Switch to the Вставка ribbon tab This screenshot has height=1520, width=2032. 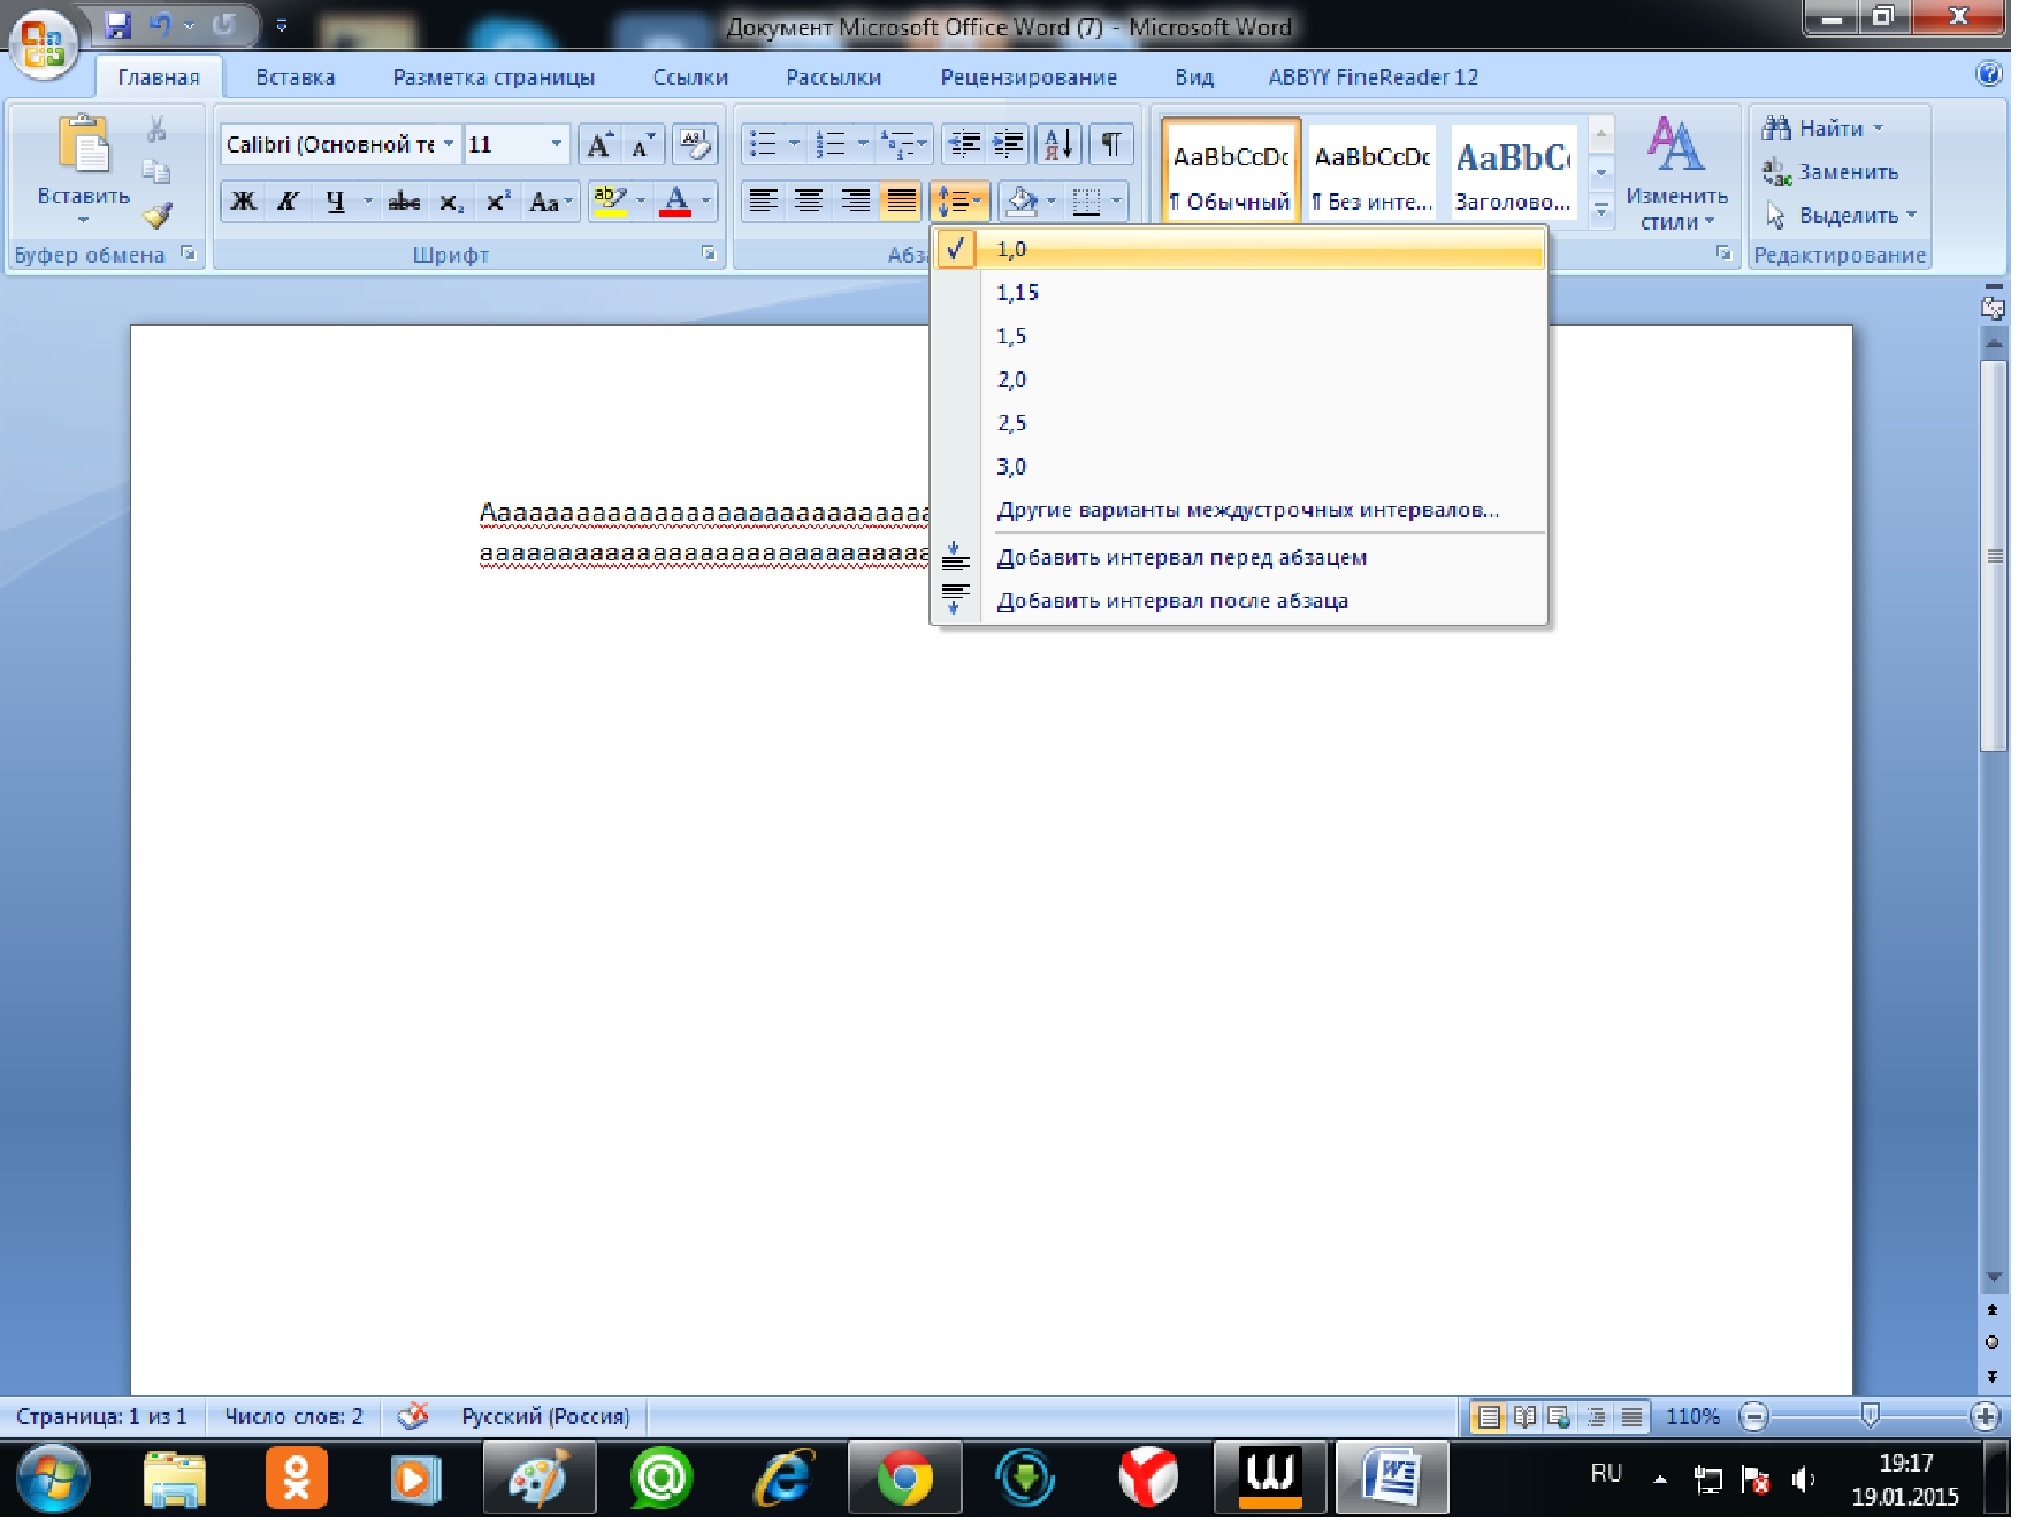295,78
